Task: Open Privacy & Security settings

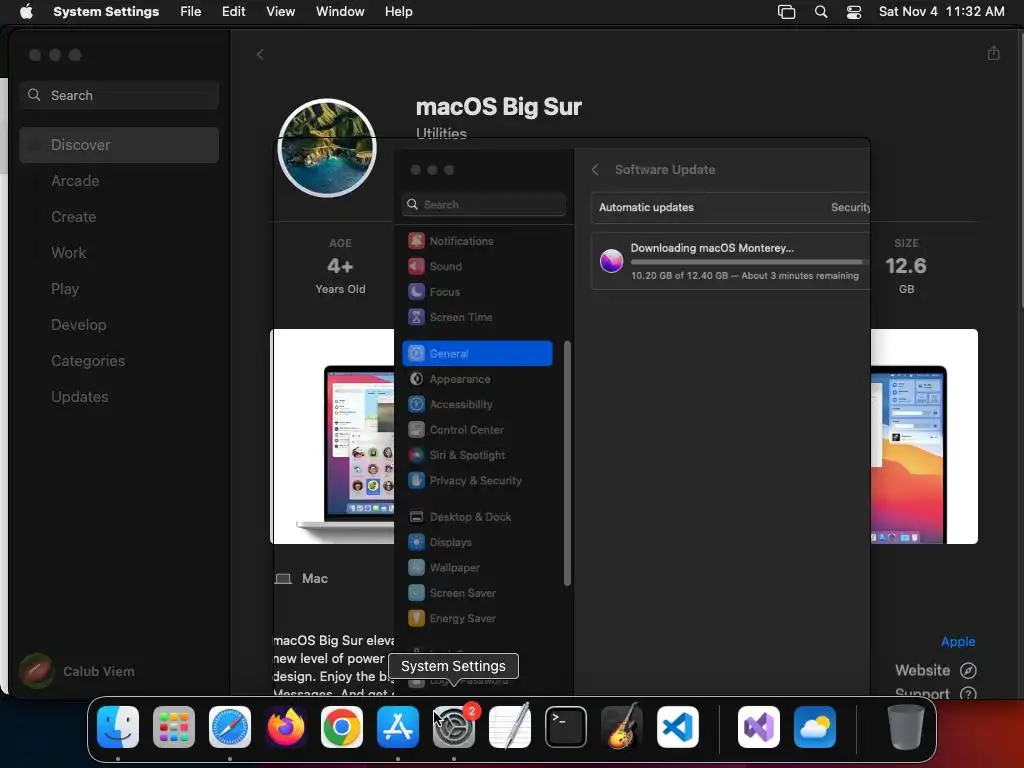Action: tap(478, 481)
